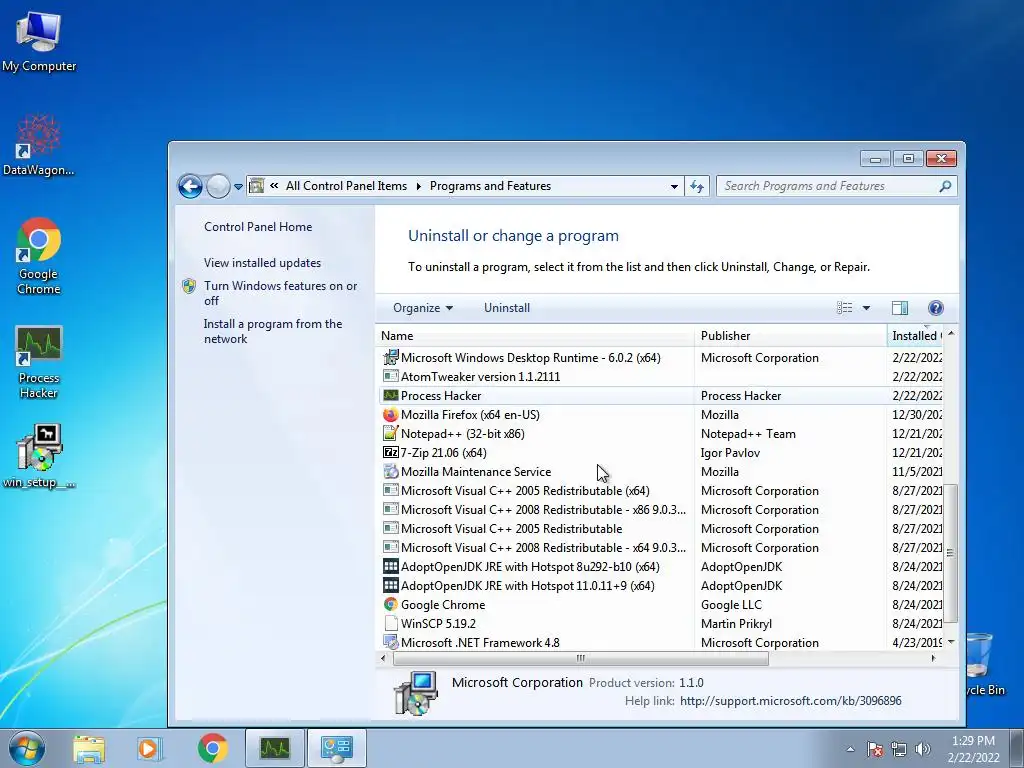Select Microsoft .NET Framework 4.8 entry
Screen dimensions: 1024x768
(x=660, y=642)
